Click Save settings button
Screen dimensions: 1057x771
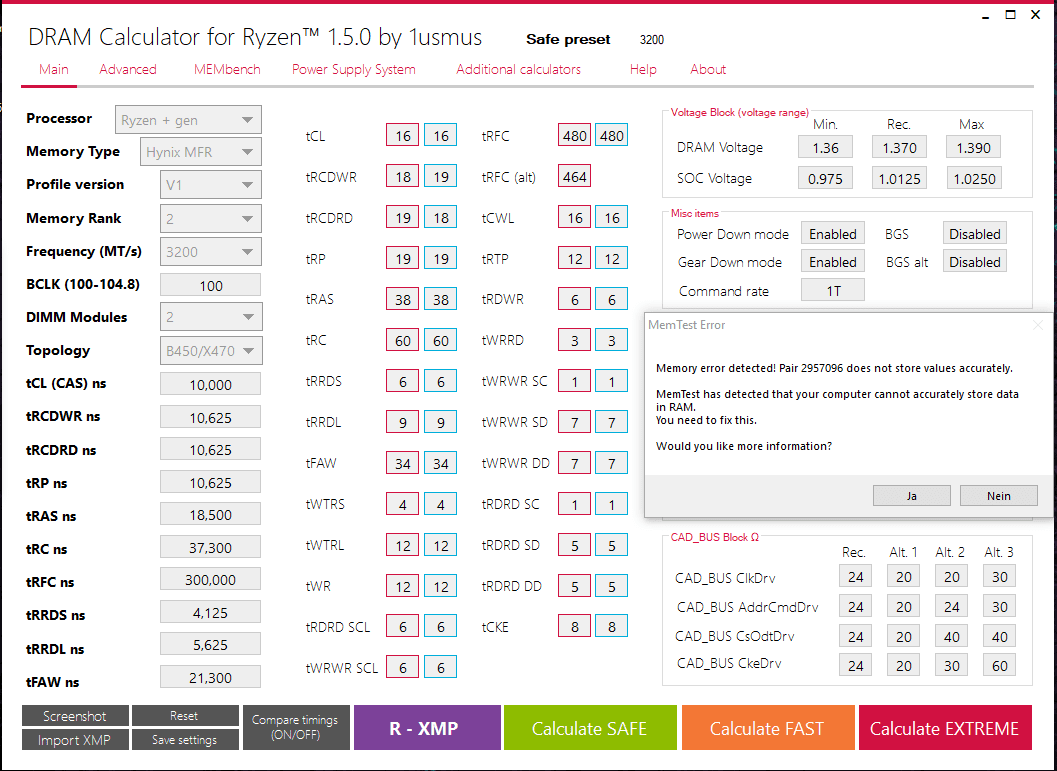(x=185, y=739)
